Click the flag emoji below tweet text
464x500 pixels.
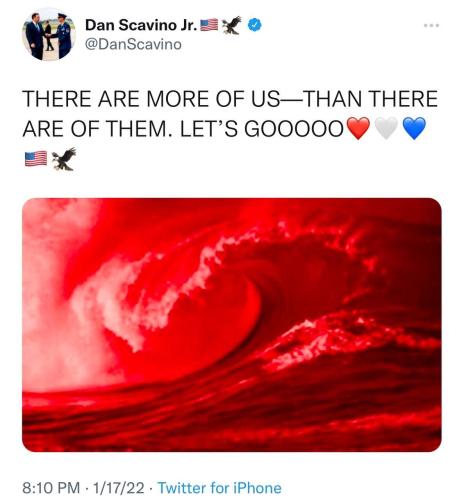tap(36, 159)
